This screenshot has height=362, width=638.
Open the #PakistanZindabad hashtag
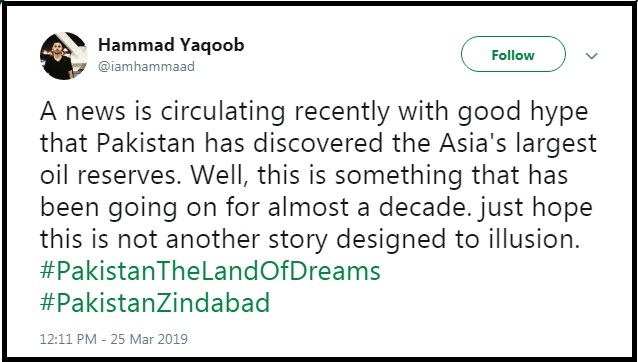point(155,303)
